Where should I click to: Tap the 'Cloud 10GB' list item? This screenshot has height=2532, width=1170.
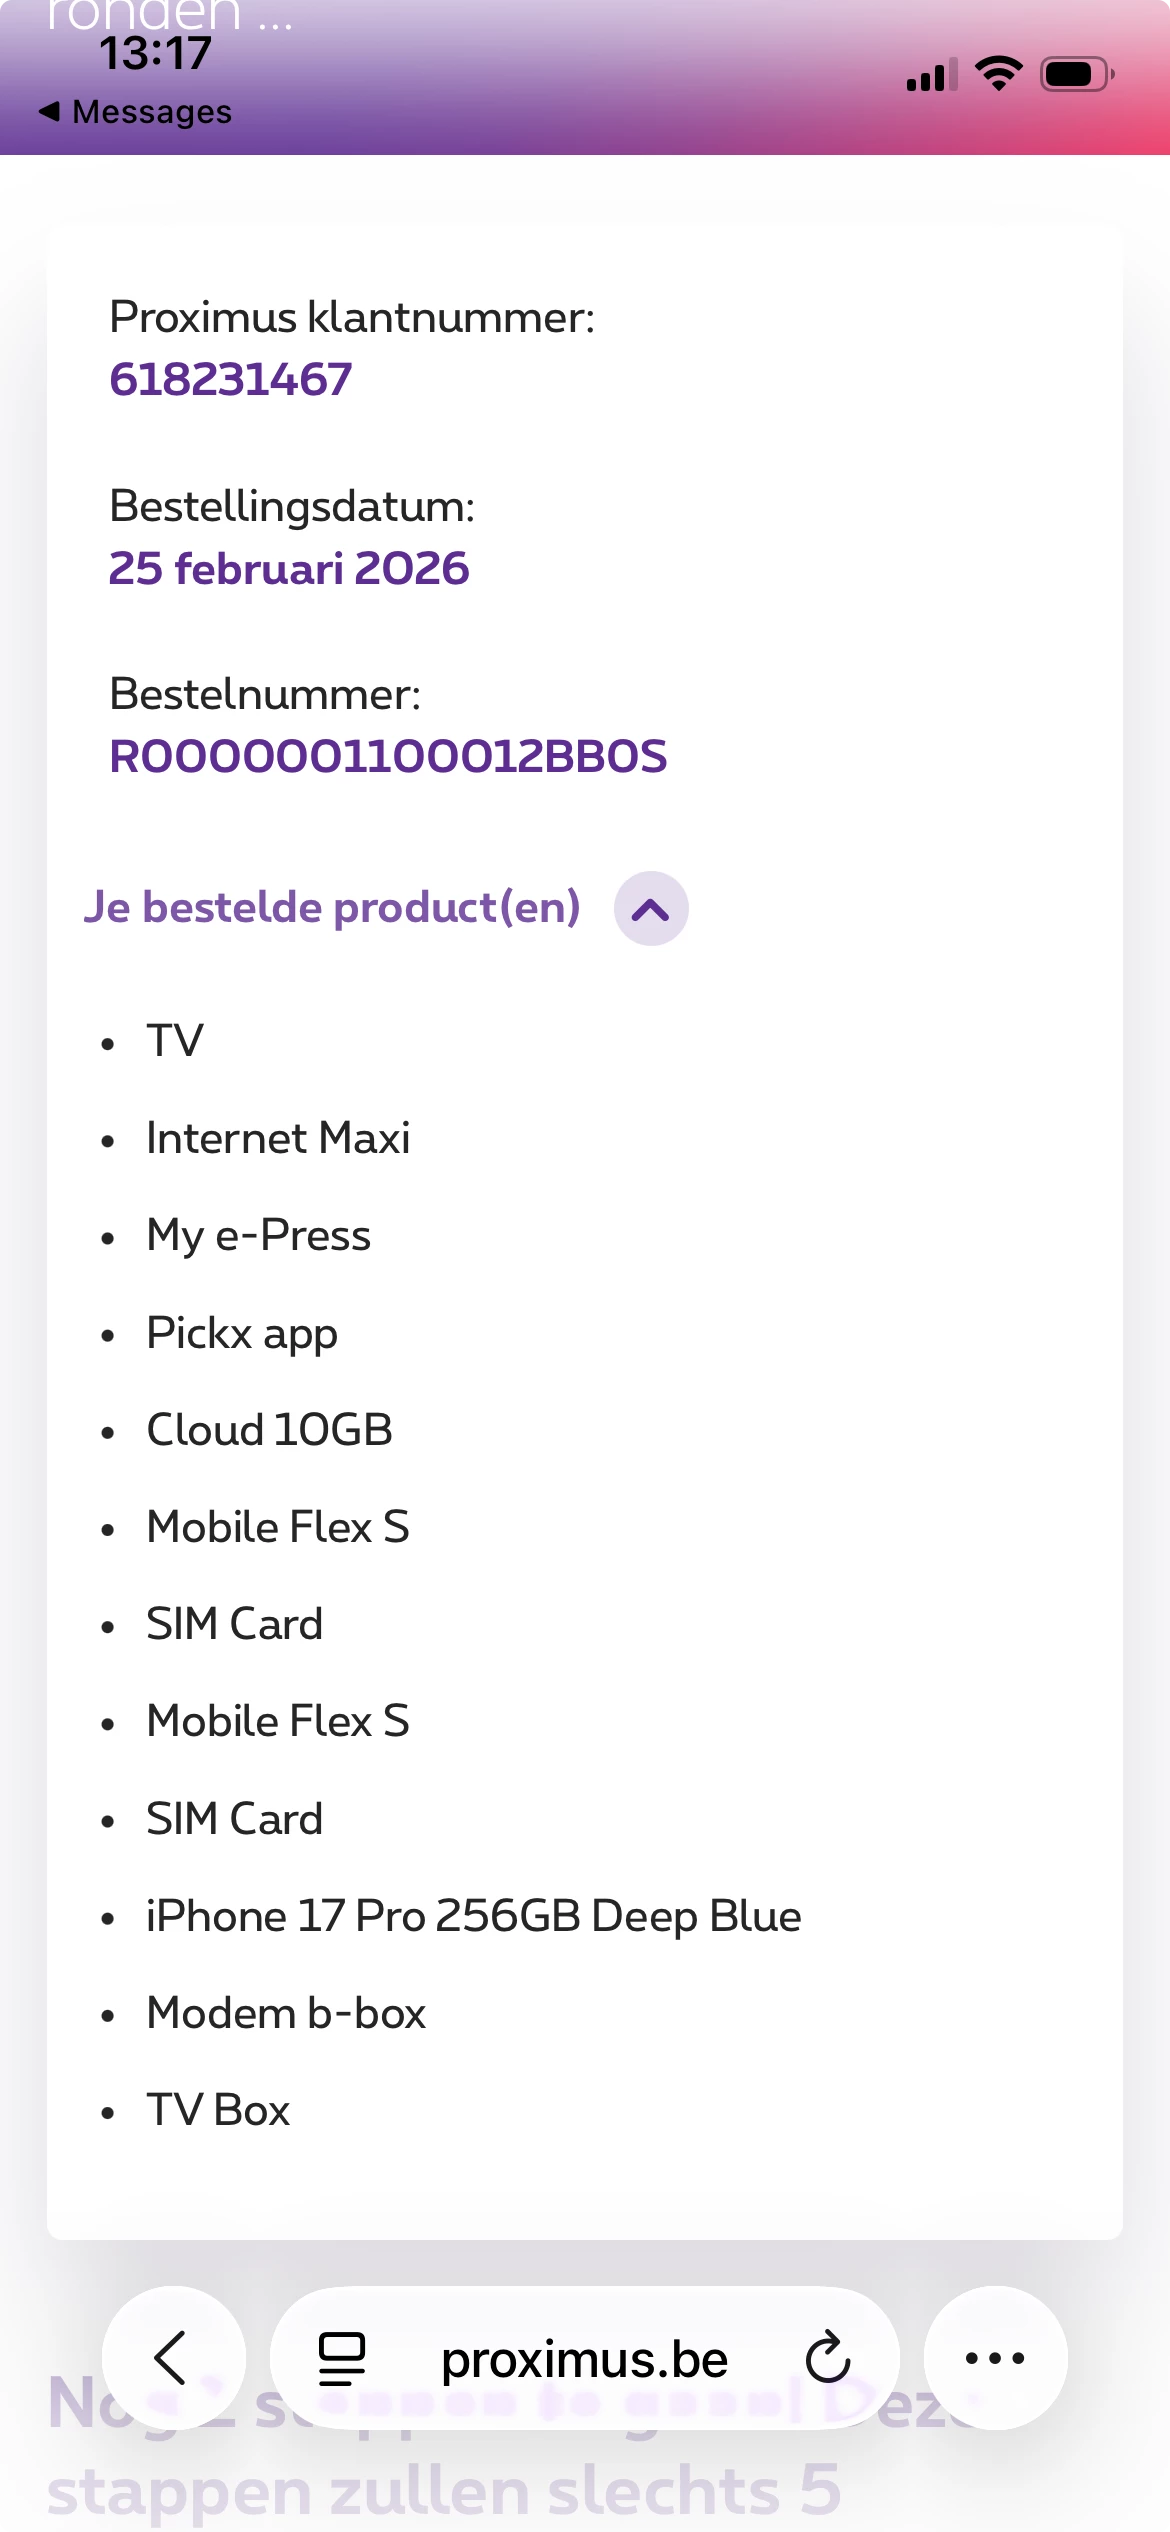point(269,1430)
